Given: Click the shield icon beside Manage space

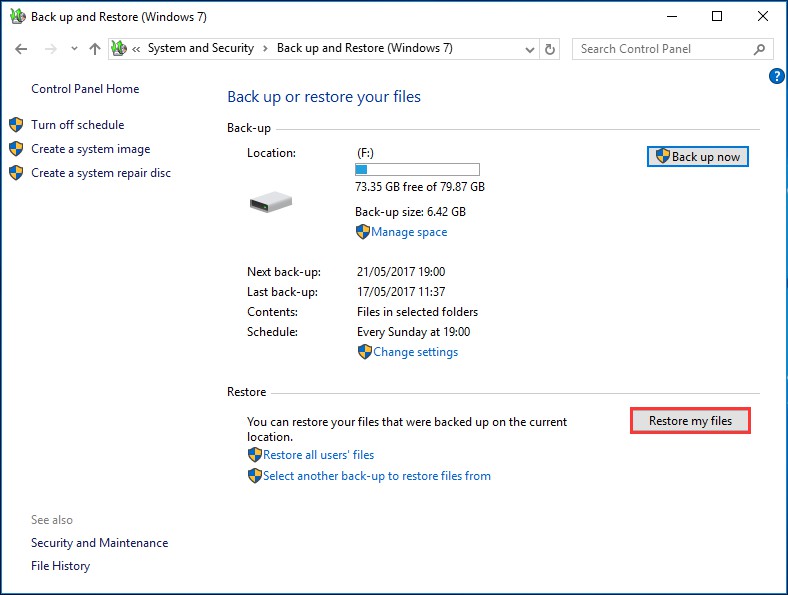Looking at the screenshot, I should click(x=363, y=232).
